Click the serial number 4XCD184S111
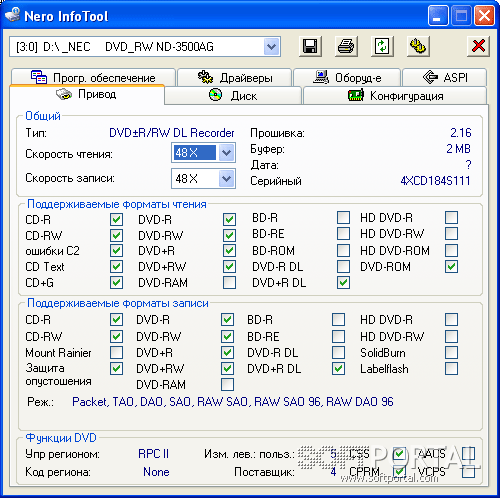Image resolution: width=500 pixels, height=498 pixels. pyautogui.click(x=435, y=181)
